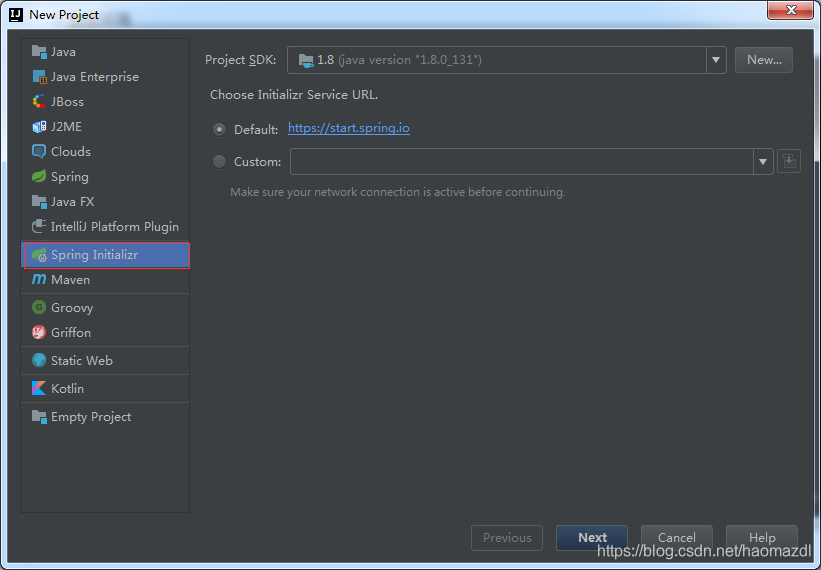Screen dimensions: 821x570
Task: Click the Previous button
Action: coord(507,538)
